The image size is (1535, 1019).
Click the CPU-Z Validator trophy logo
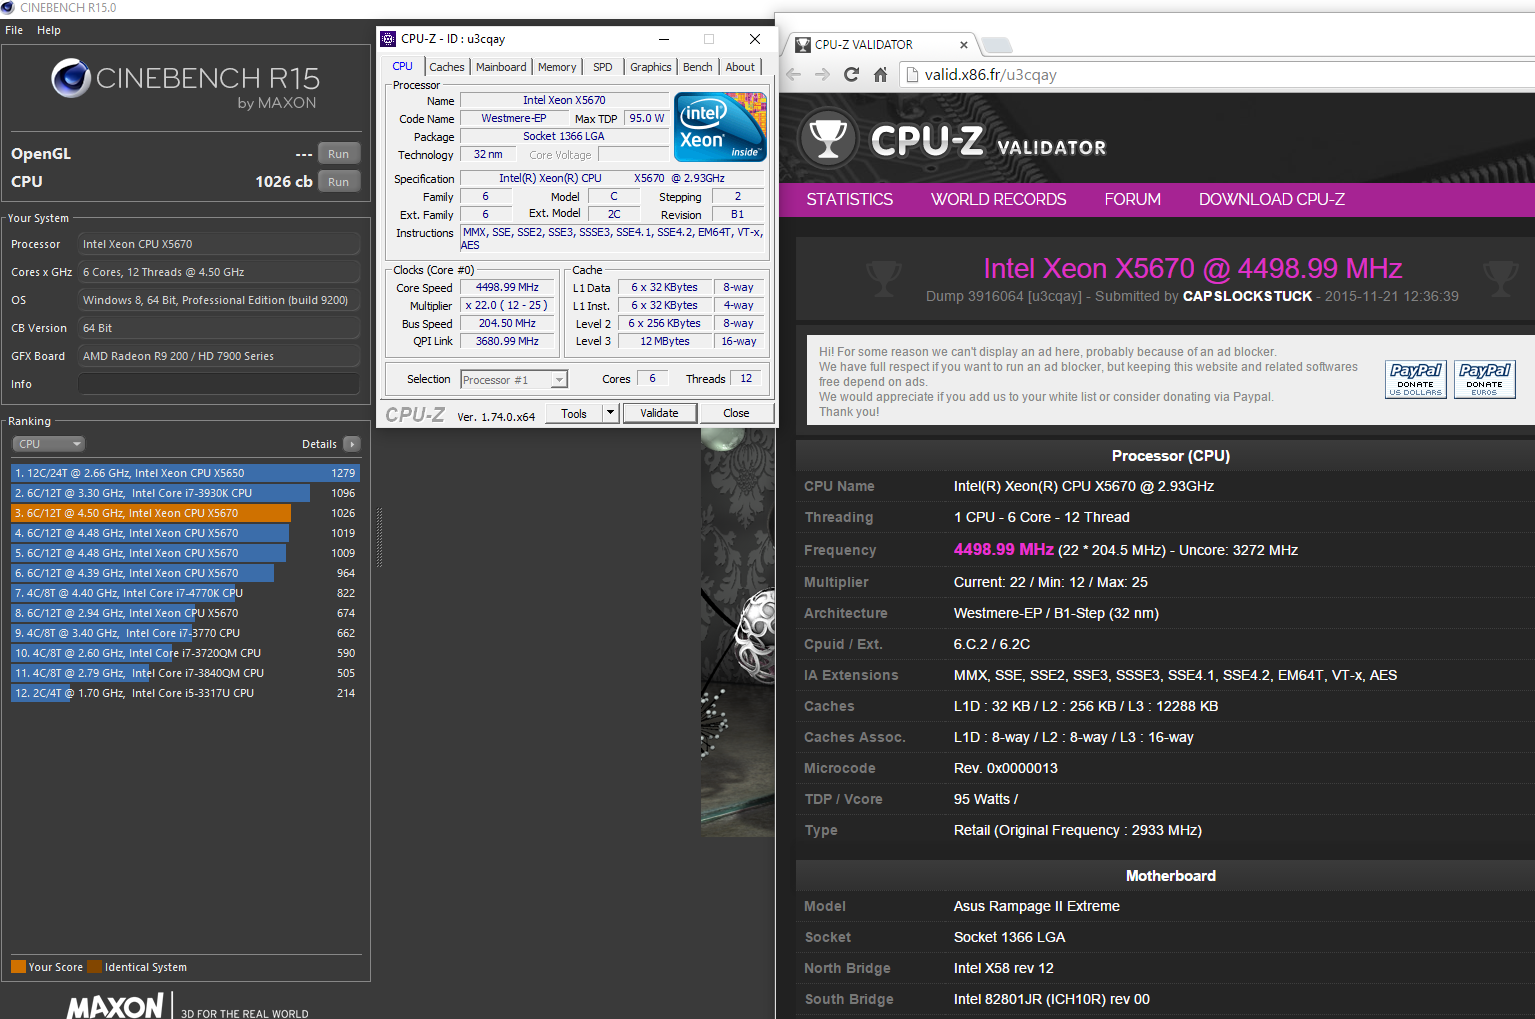(828, 139)
